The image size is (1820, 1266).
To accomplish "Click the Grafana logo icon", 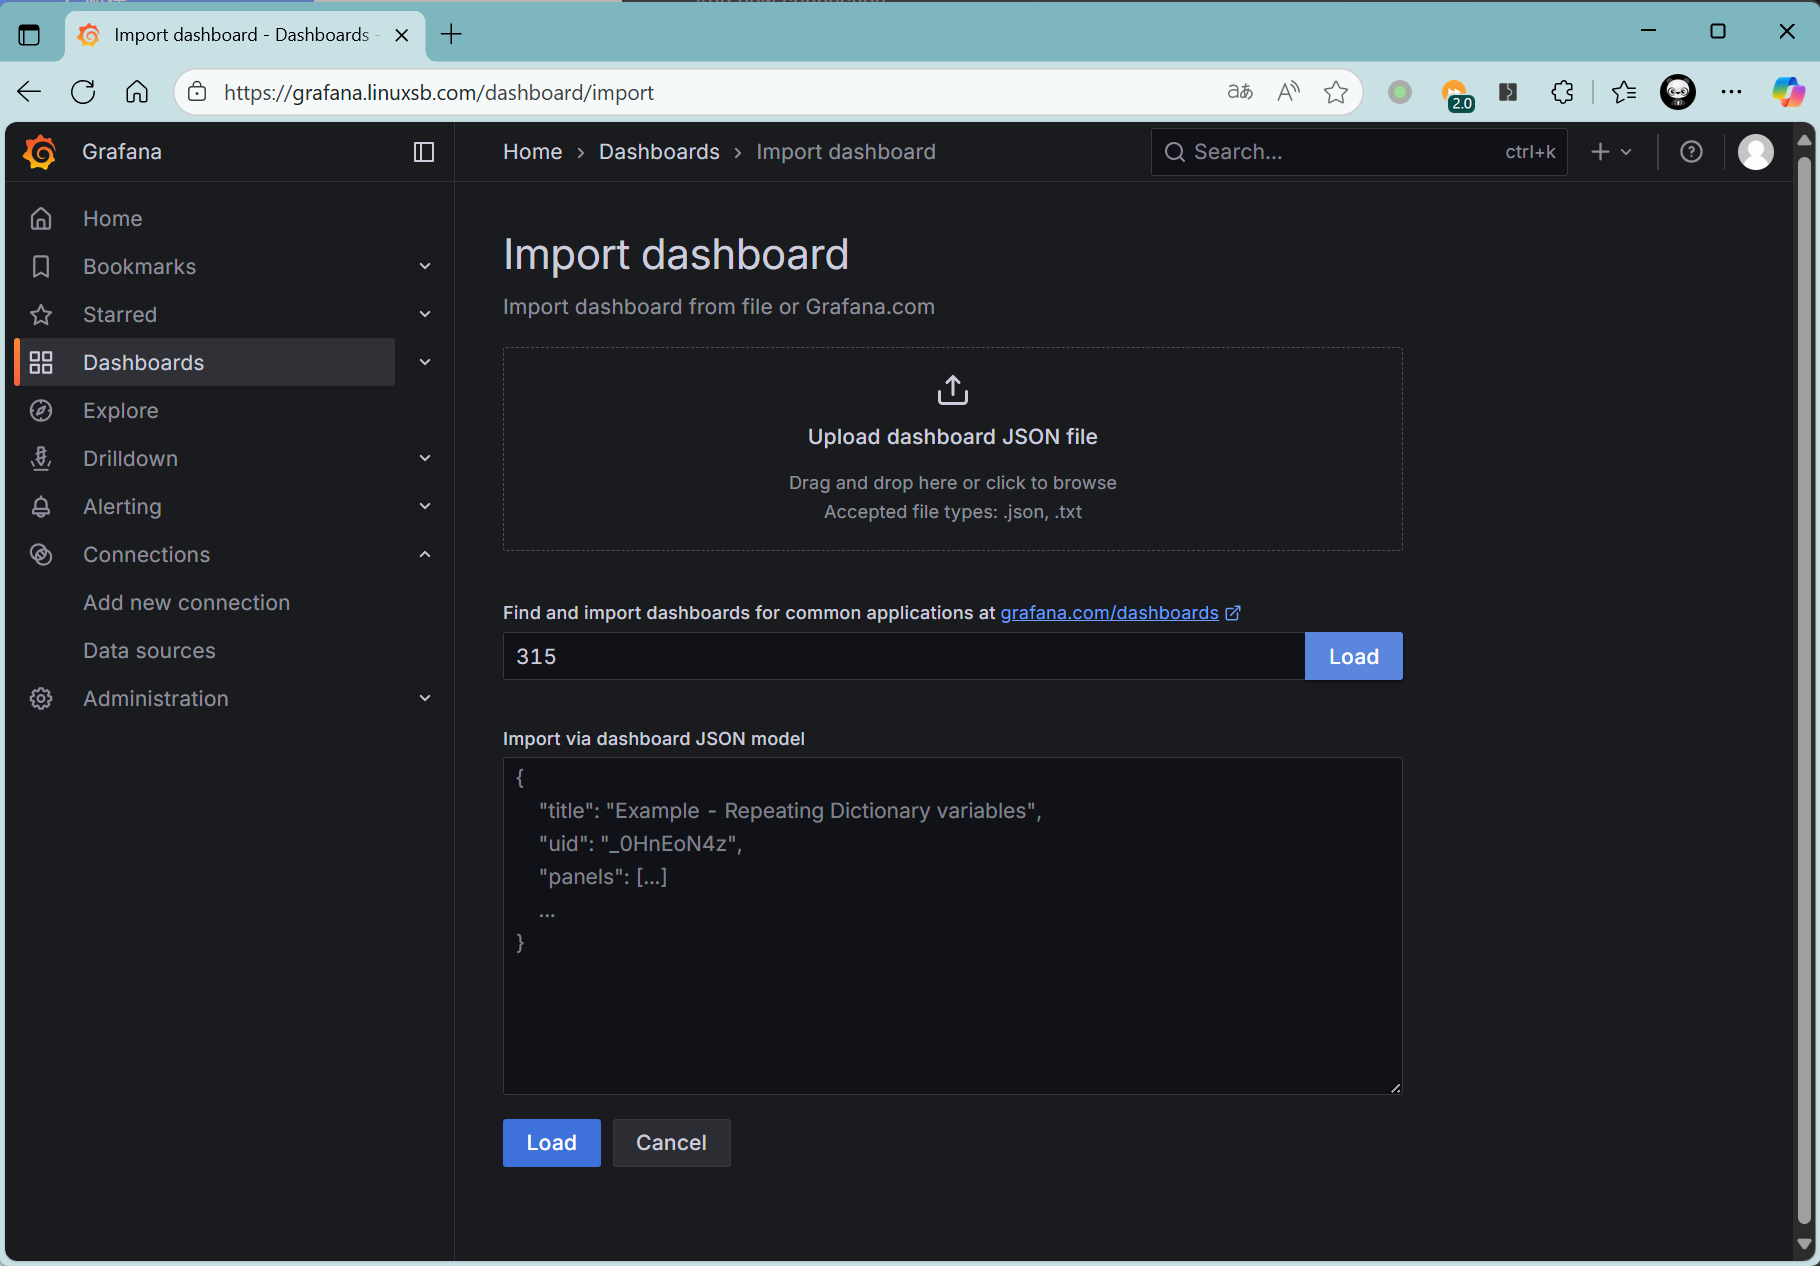I will (x=40, y=152).
